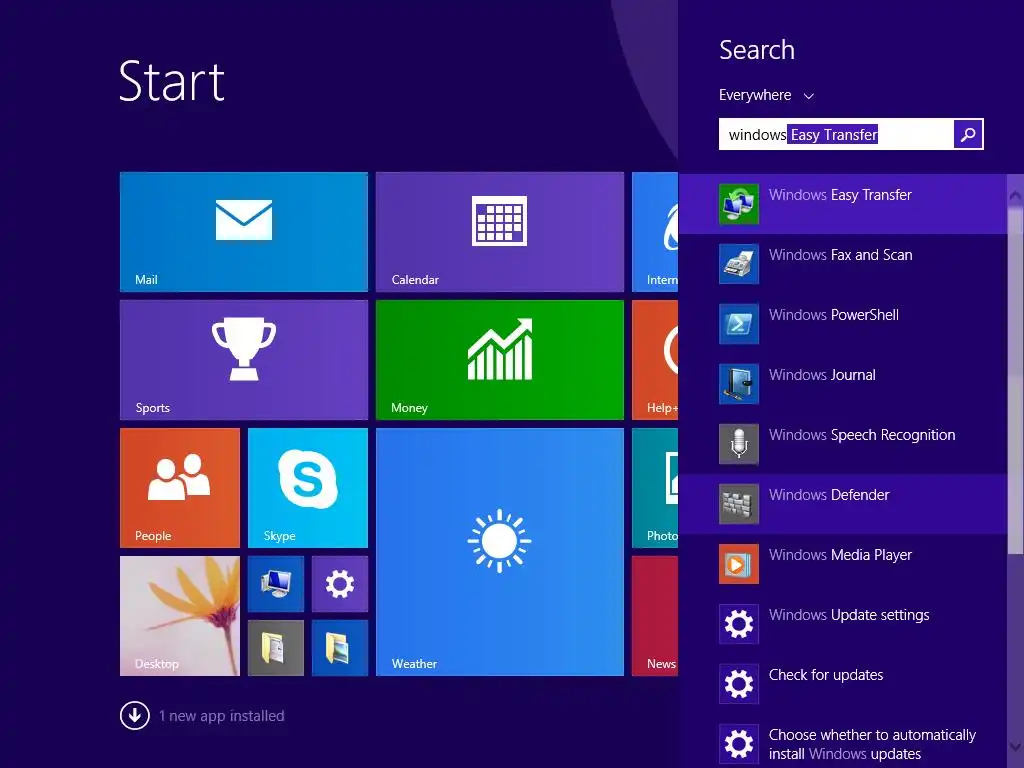Launch the Sports tile
1024x768 pixels.
(x=244, y=360)
